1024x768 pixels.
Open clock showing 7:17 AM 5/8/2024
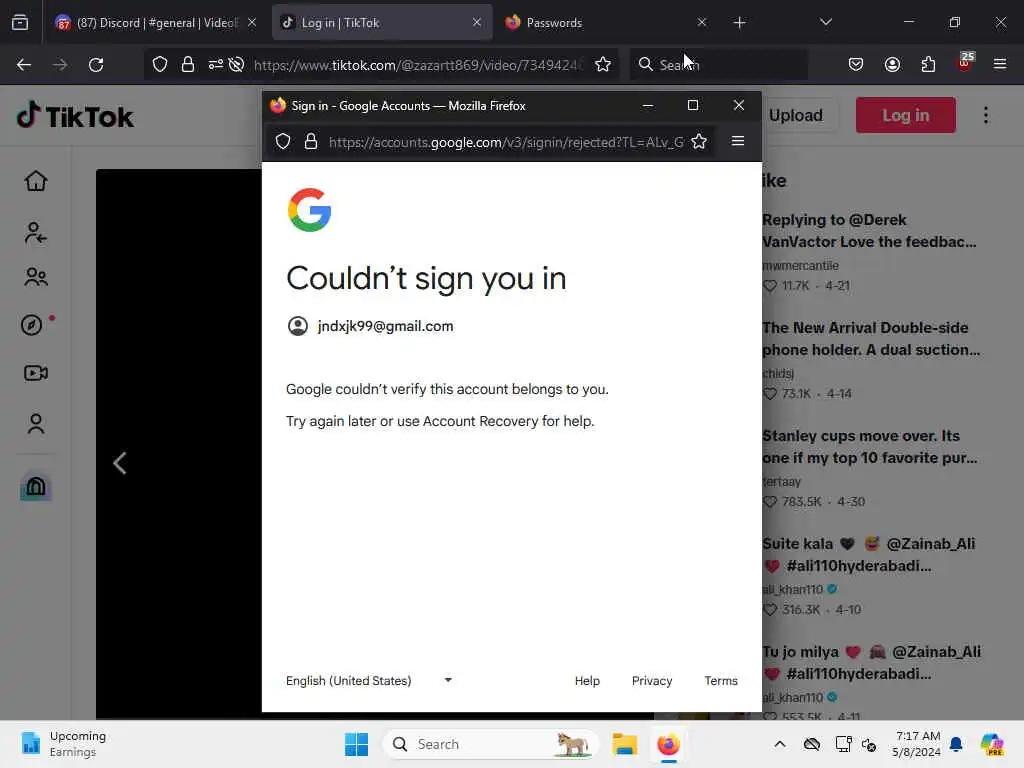tap(917, 744)
